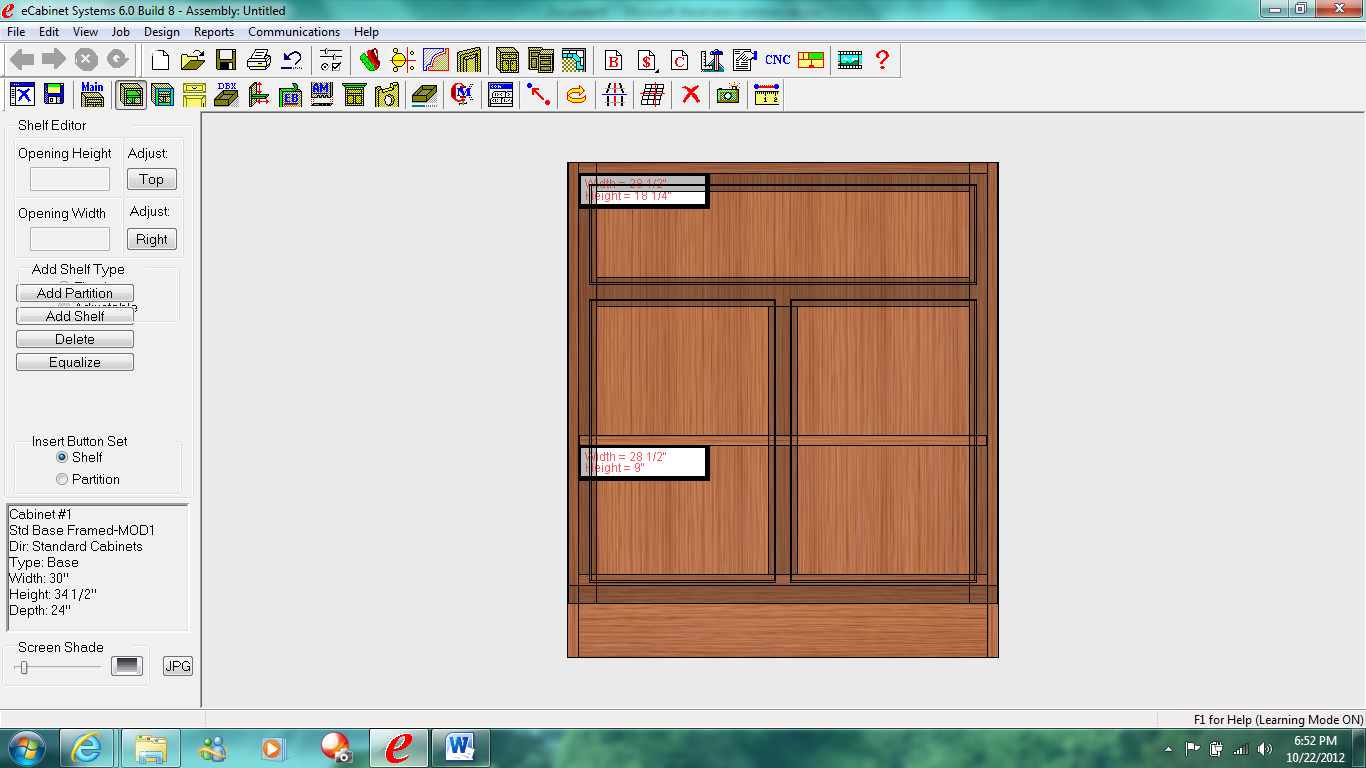This screenshot has width=1366, height=768.
Task: Click the Print icon in toolbar
Action: pyautogui.click(x=258, y=60)
